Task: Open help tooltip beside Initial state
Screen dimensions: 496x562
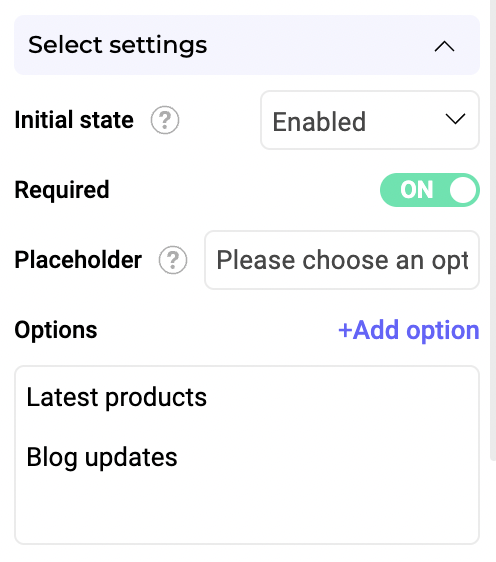Action: (x=165, y=120)
